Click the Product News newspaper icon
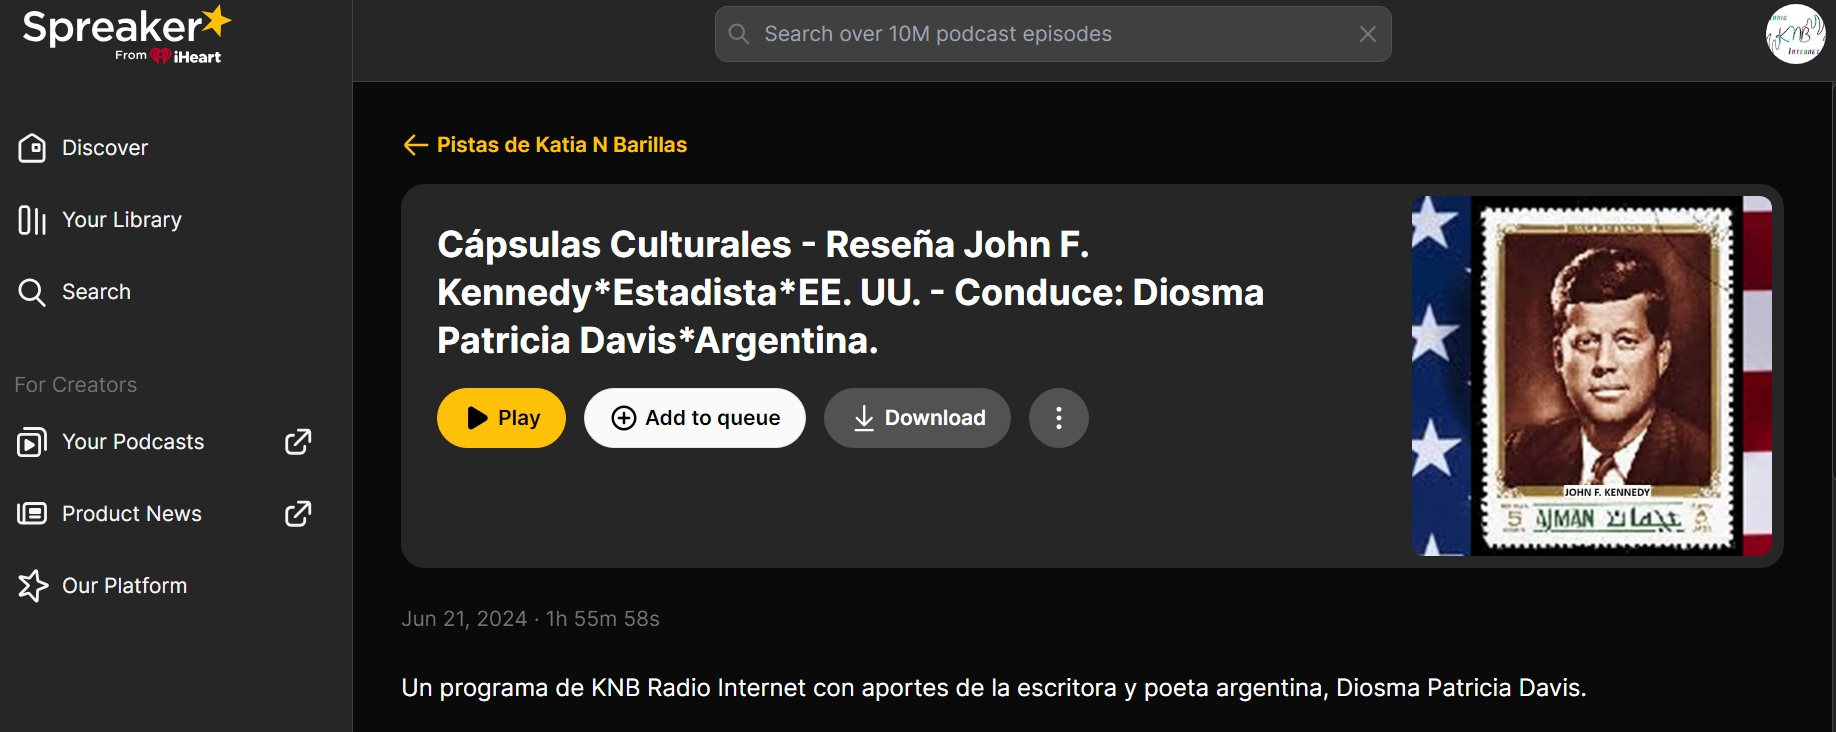 (32, 514)
